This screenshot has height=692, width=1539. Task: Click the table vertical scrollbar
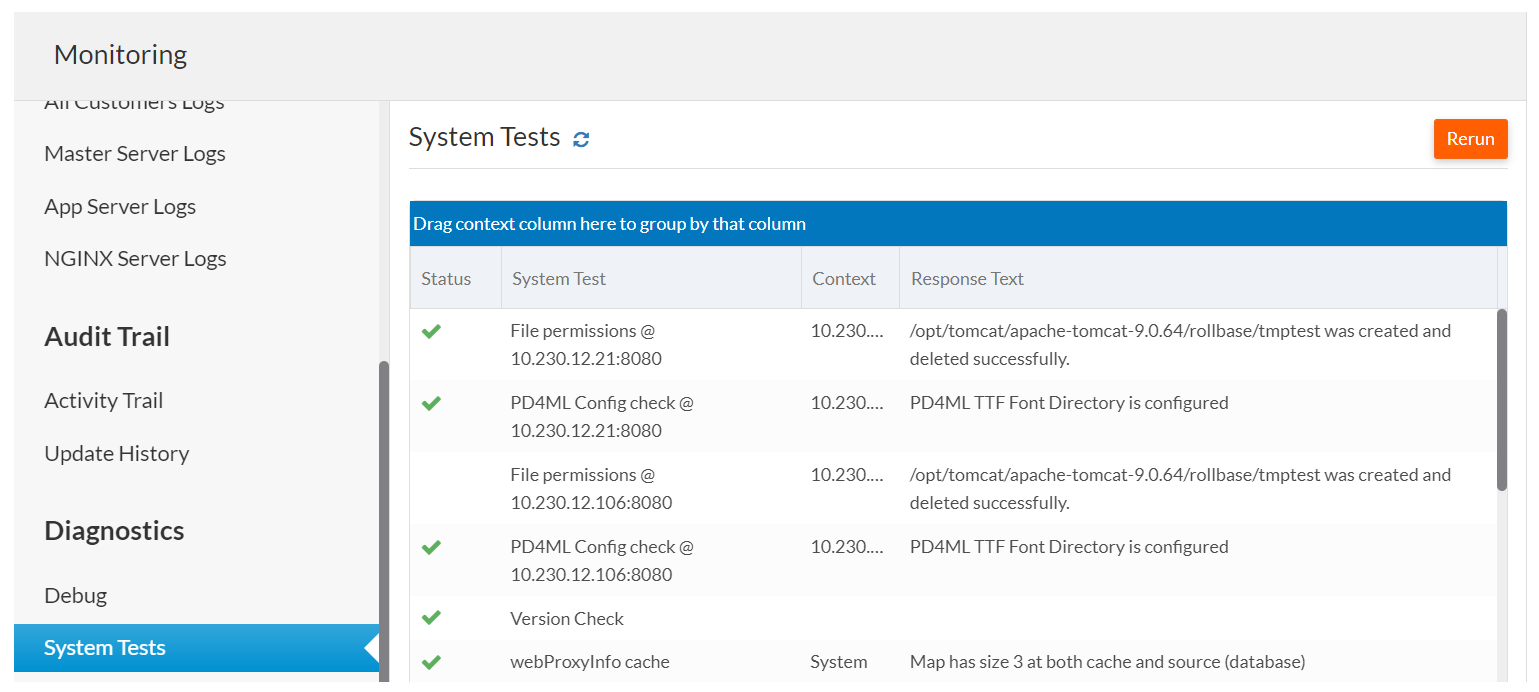tap(1501, 400)
